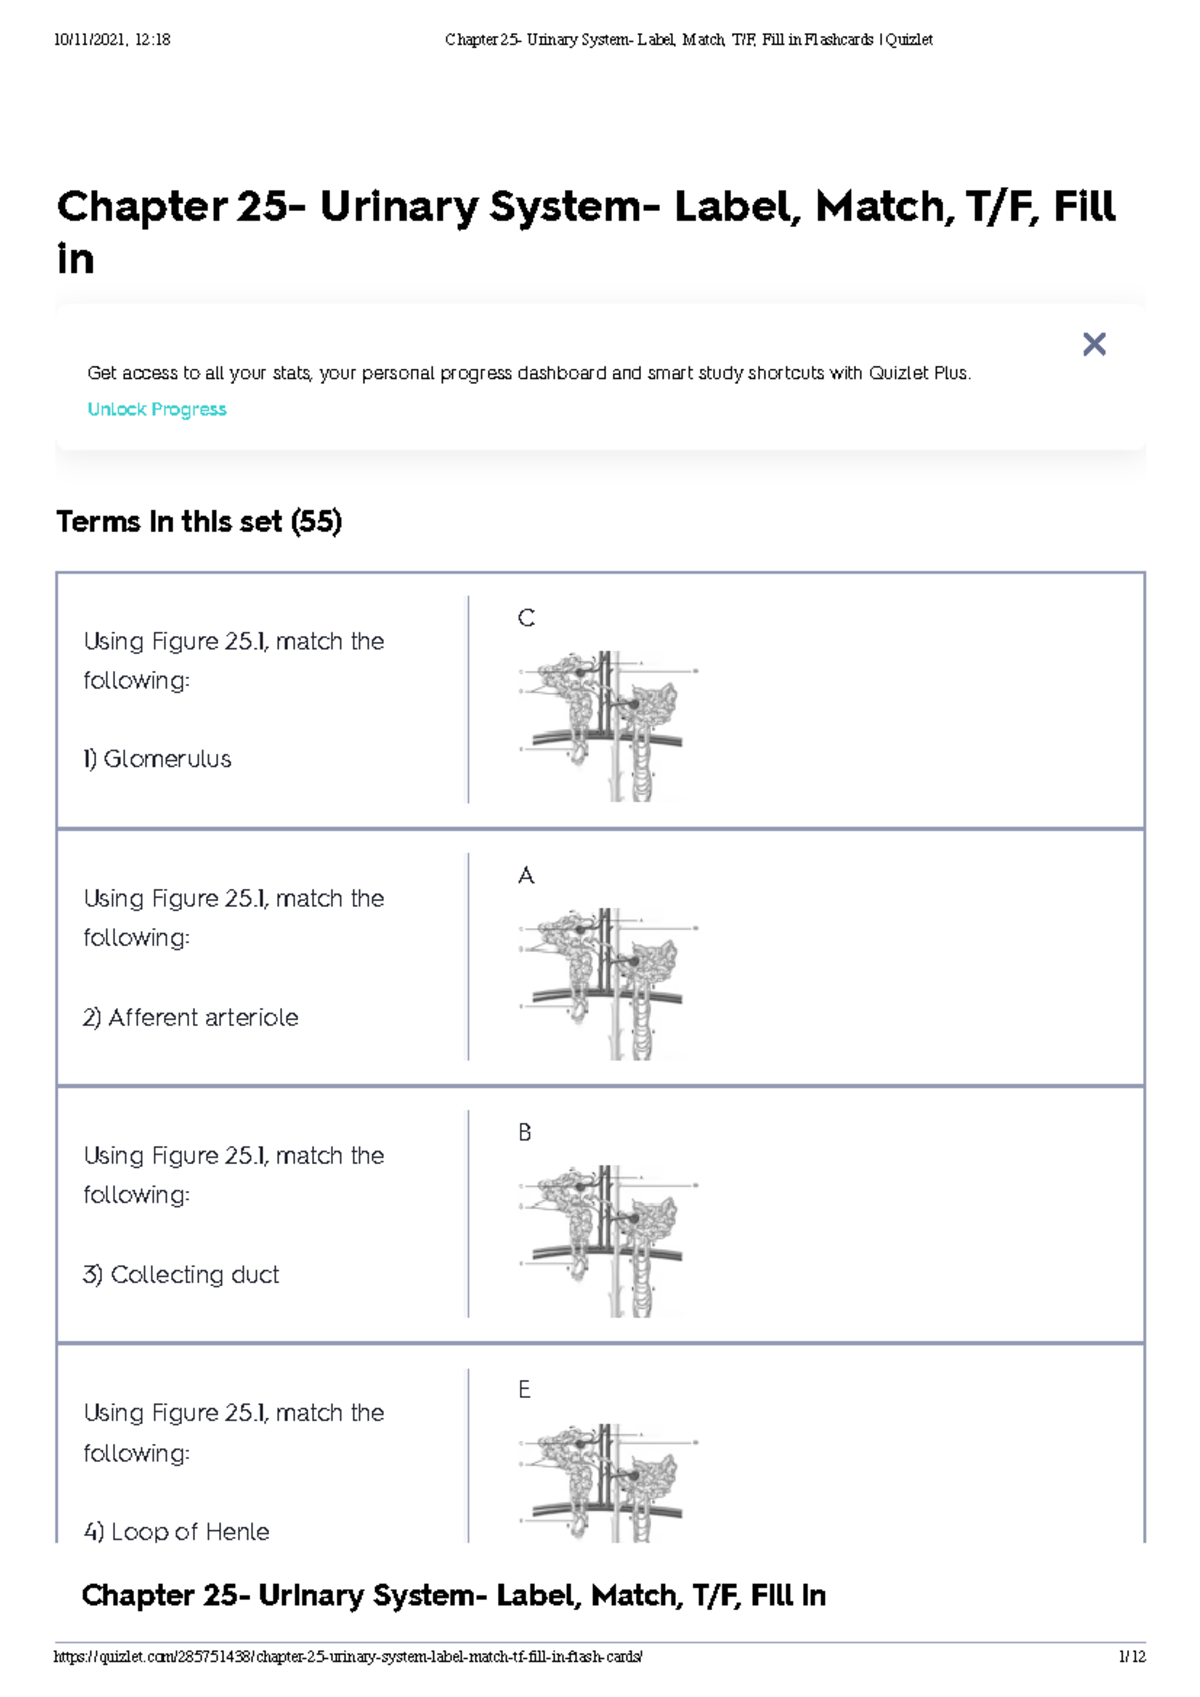
Task: Click answer letter A for Afferent arteriole
Action: click(x=526, y=876)
